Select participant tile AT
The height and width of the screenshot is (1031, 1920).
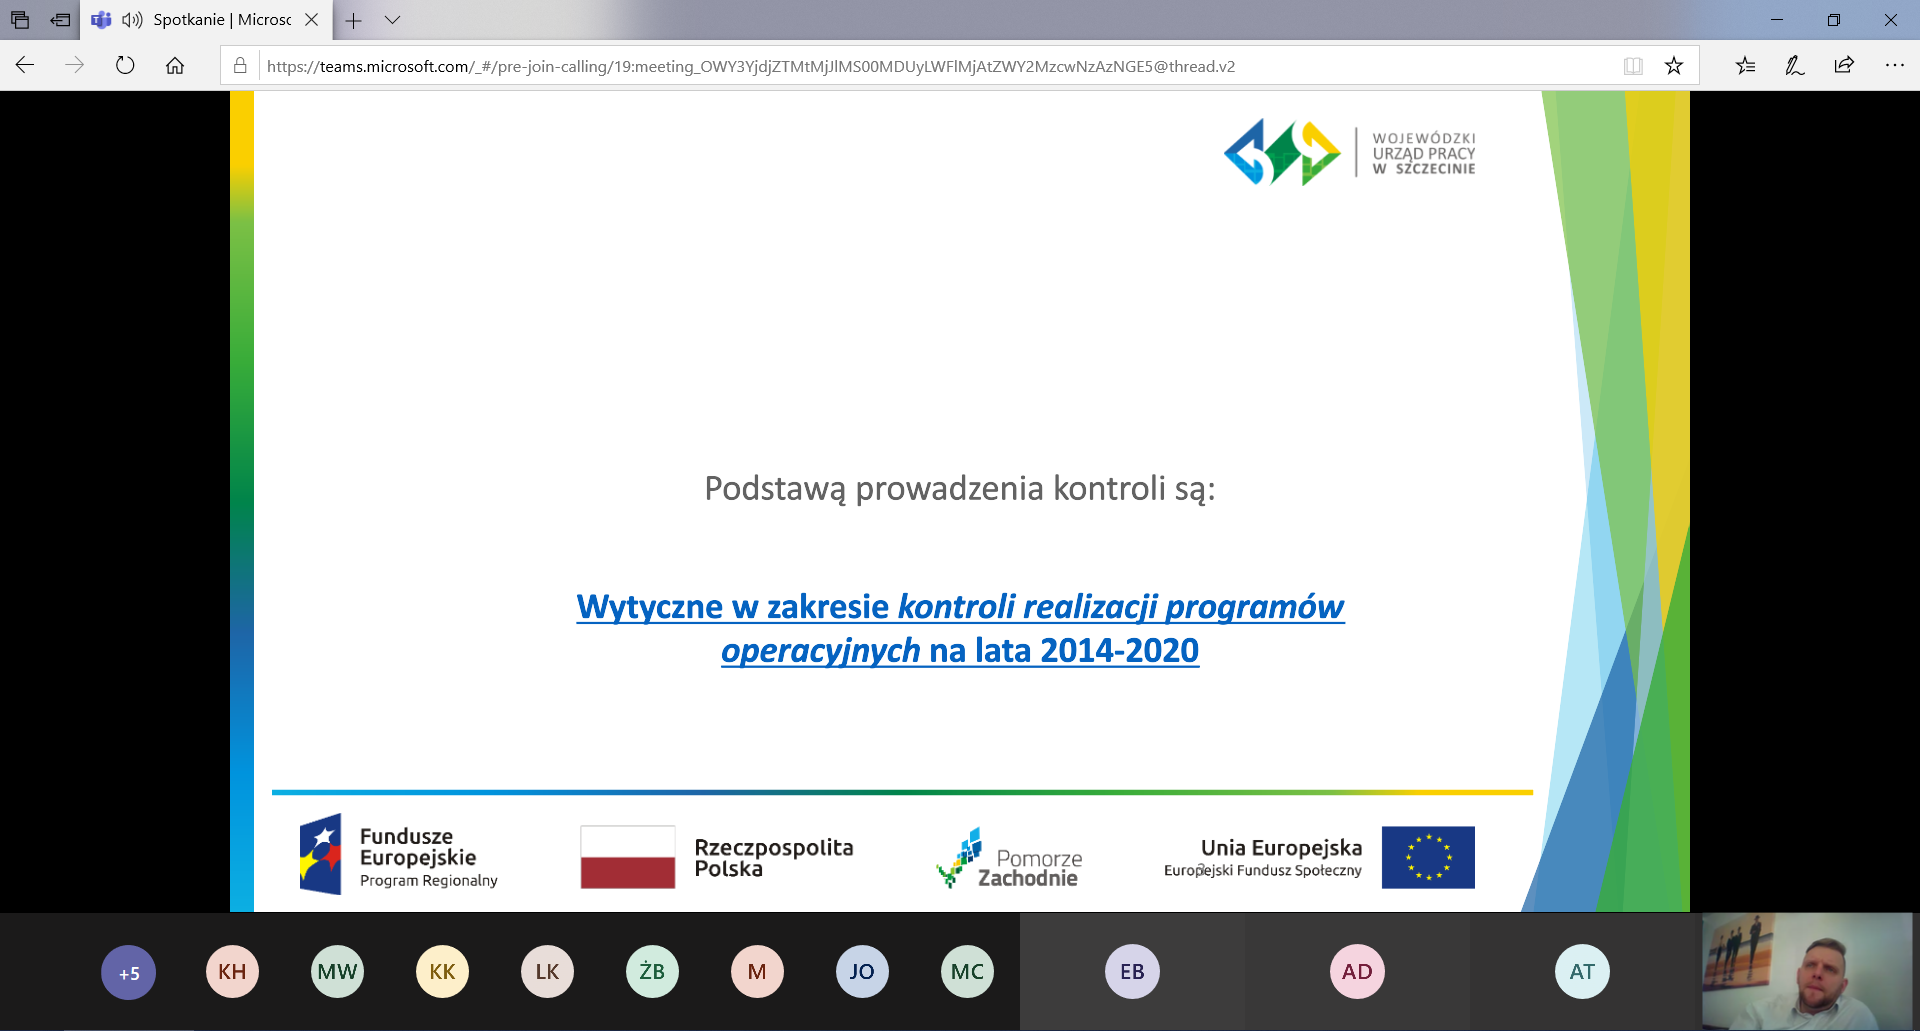click(x=1582, y=971)
